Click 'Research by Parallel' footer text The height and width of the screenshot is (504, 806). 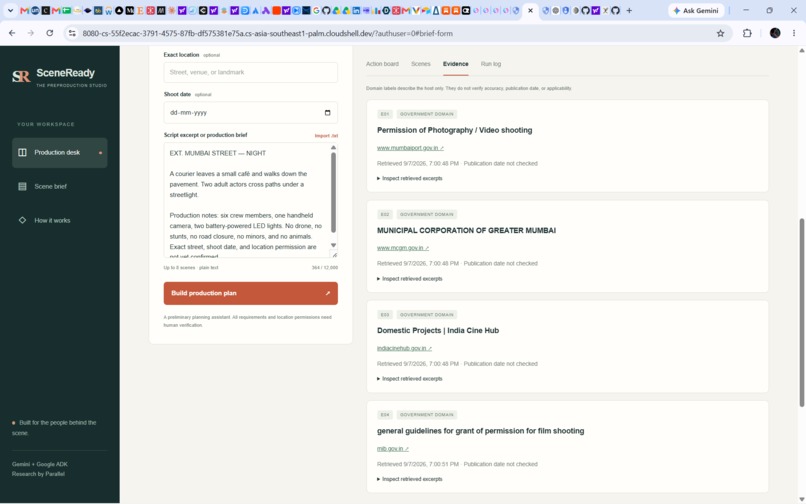[39, 474]
